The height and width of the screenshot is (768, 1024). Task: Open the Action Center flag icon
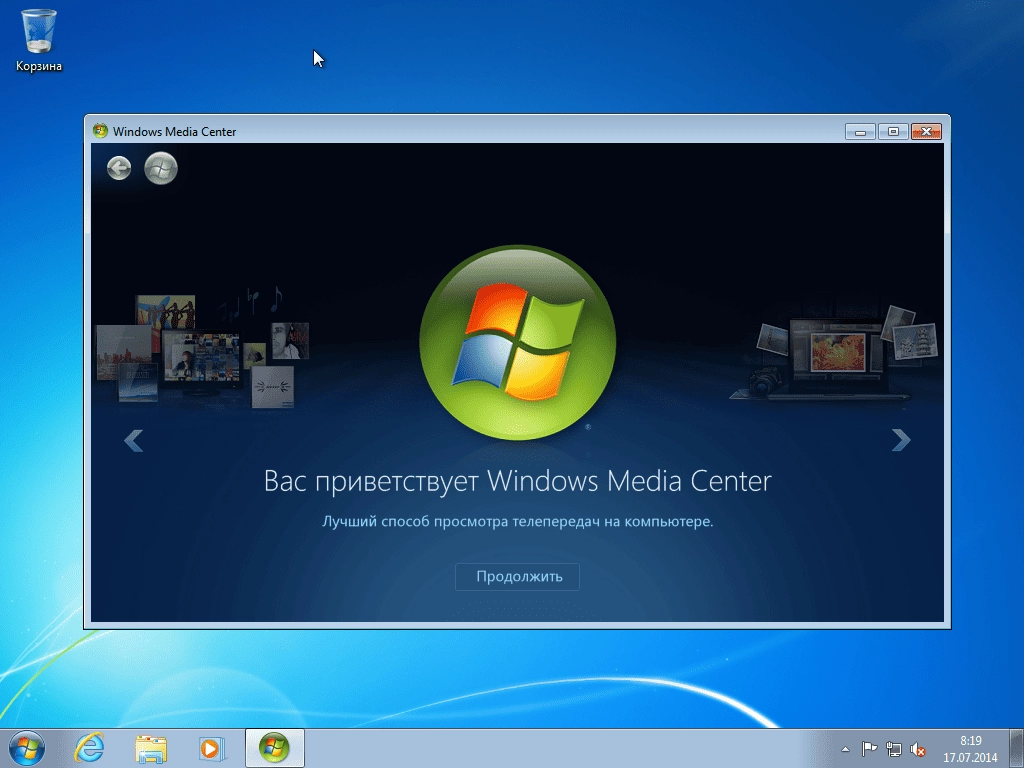coord(869,749)
